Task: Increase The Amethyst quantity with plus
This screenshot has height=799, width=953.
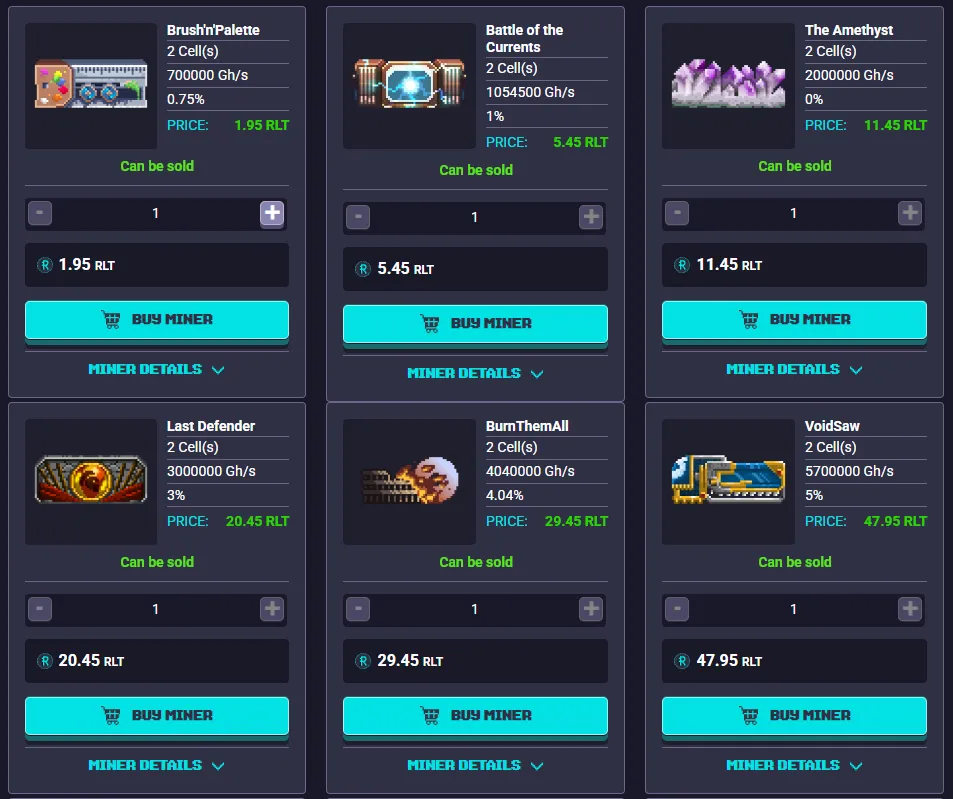Action: [910, 213]
